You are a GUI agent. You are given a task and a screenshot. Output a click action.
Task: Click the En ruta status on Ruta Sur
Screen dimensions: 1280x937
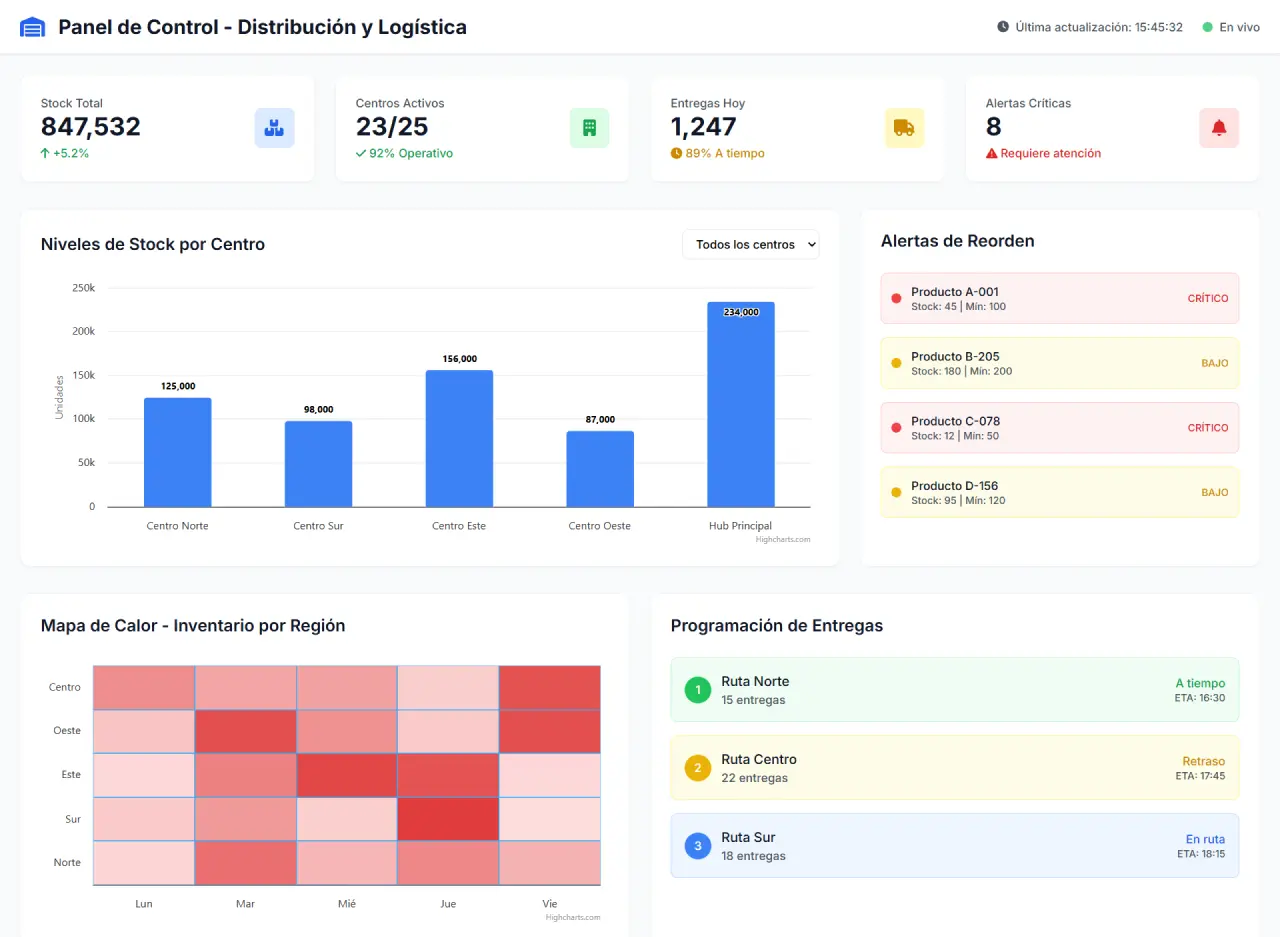(x=1205, y=839)
